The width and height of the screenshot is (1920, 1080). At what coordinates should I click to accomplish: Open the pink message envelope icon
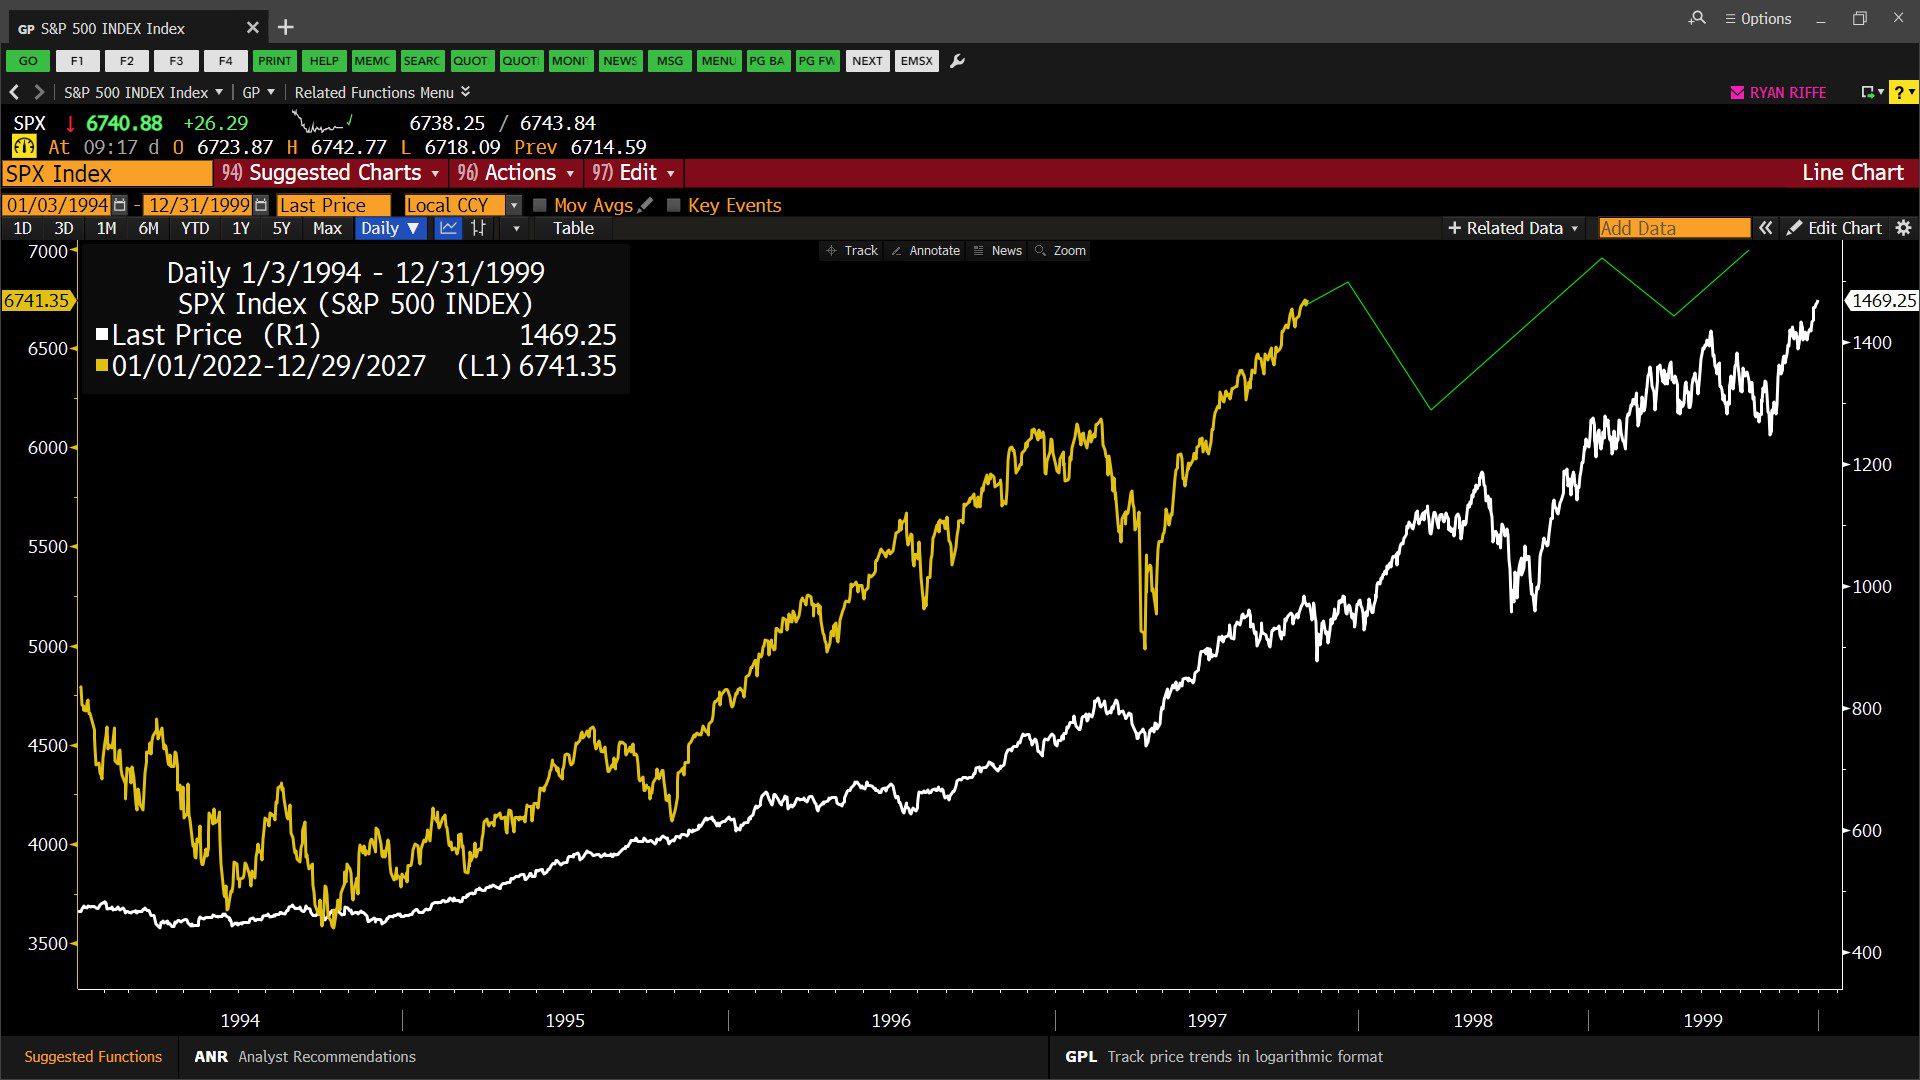(x=1737, y=92)
